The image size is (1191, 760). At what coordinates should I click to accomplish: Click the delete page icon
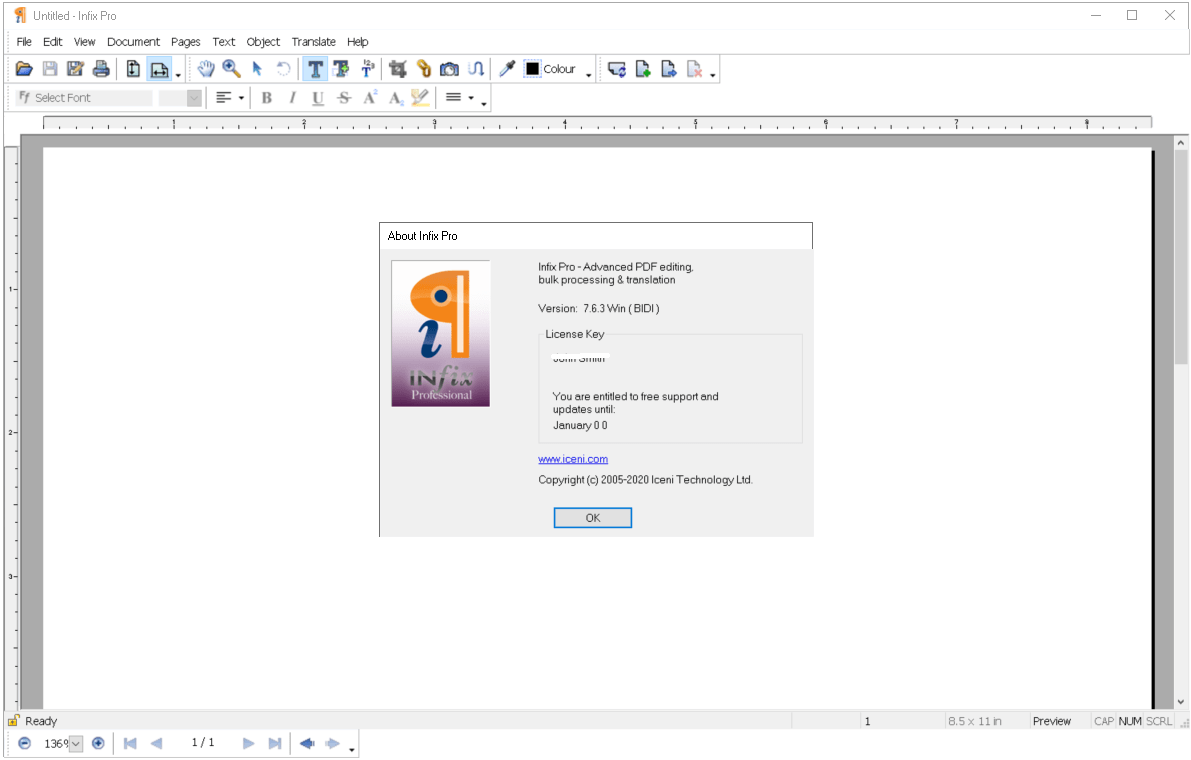coord(694,69)
